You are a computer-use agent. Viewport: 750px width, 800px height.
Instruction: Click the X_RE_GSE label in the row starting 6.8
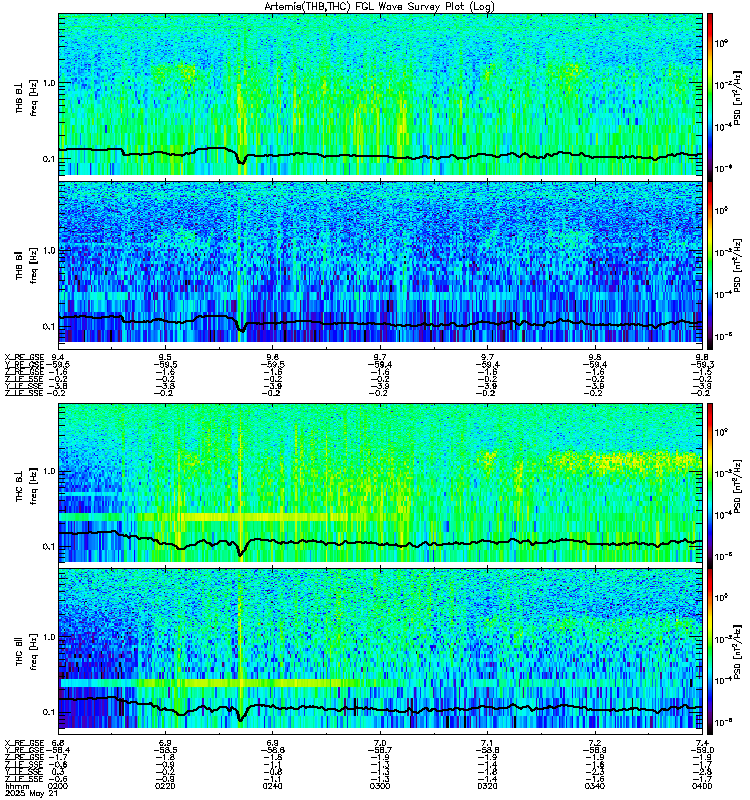pos(24,742)
